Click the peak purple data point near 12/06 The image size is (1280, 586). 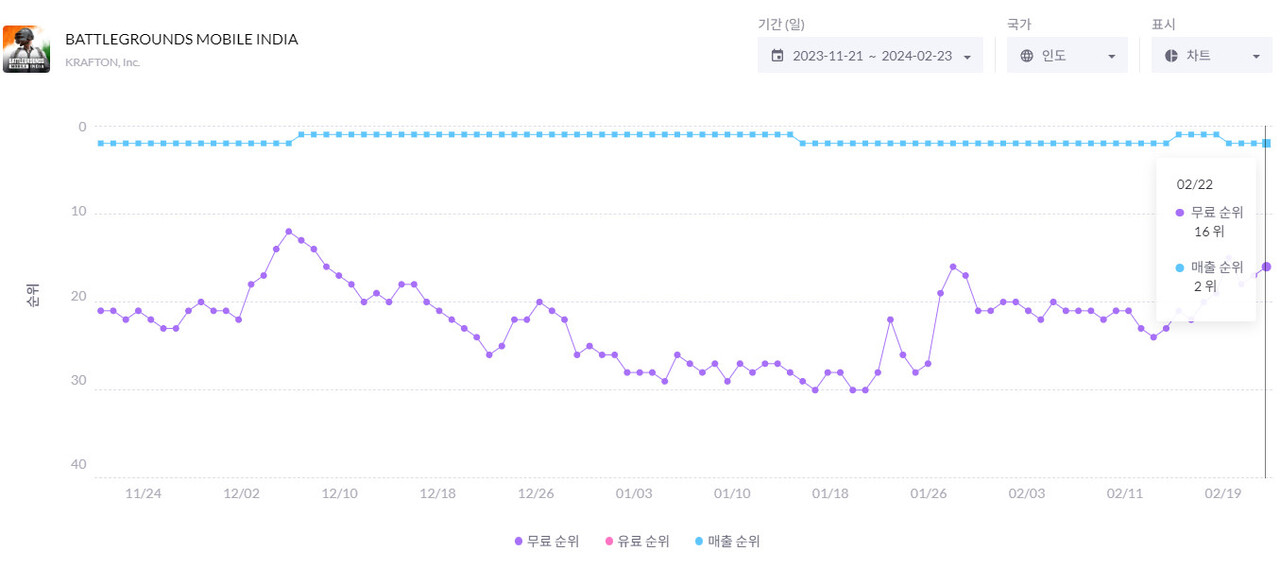289,231
